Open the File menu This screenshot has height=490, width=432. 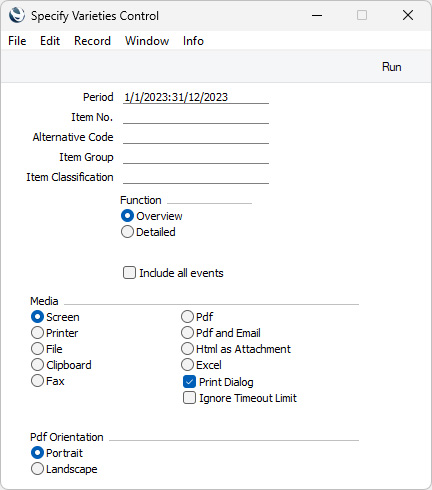17,41
